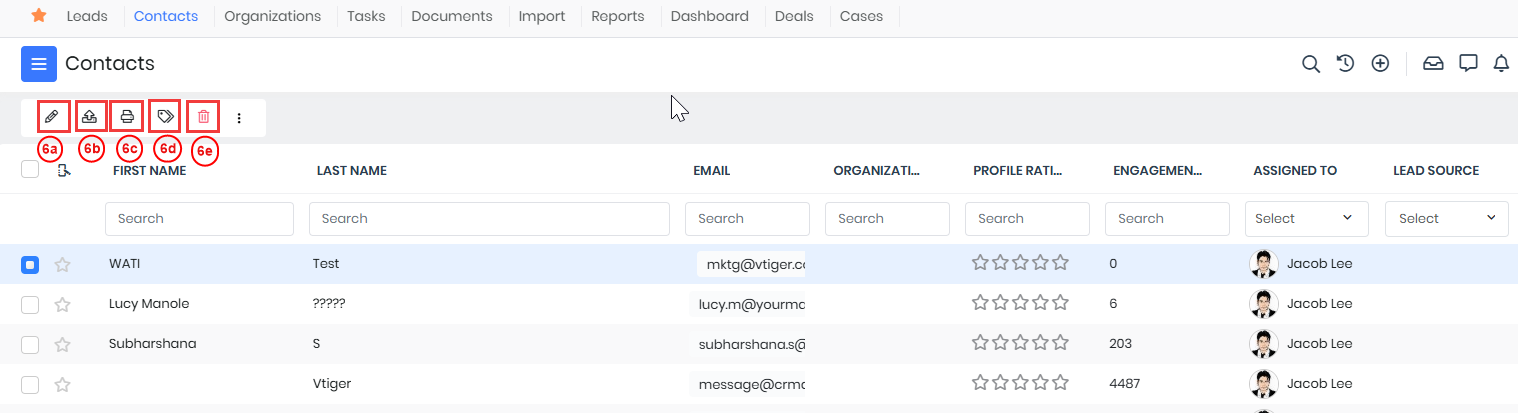
Task: Uncheck the WATI contact checkbox
Action: click(x=30, y=265)
